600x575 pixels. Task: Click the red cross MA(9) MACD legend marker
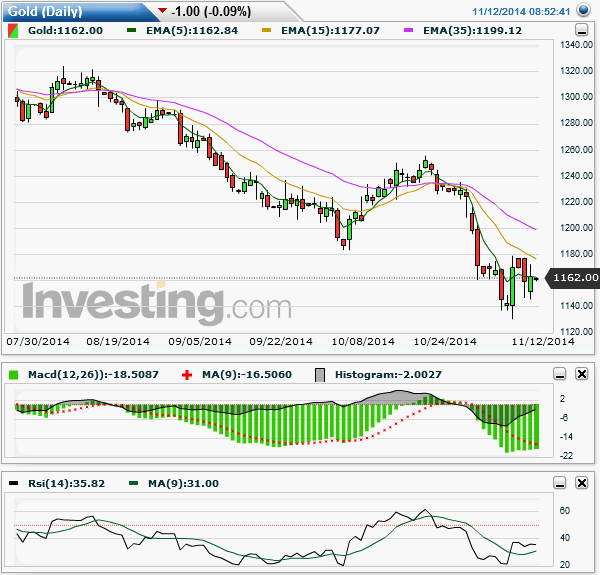[x=187, y=375]
